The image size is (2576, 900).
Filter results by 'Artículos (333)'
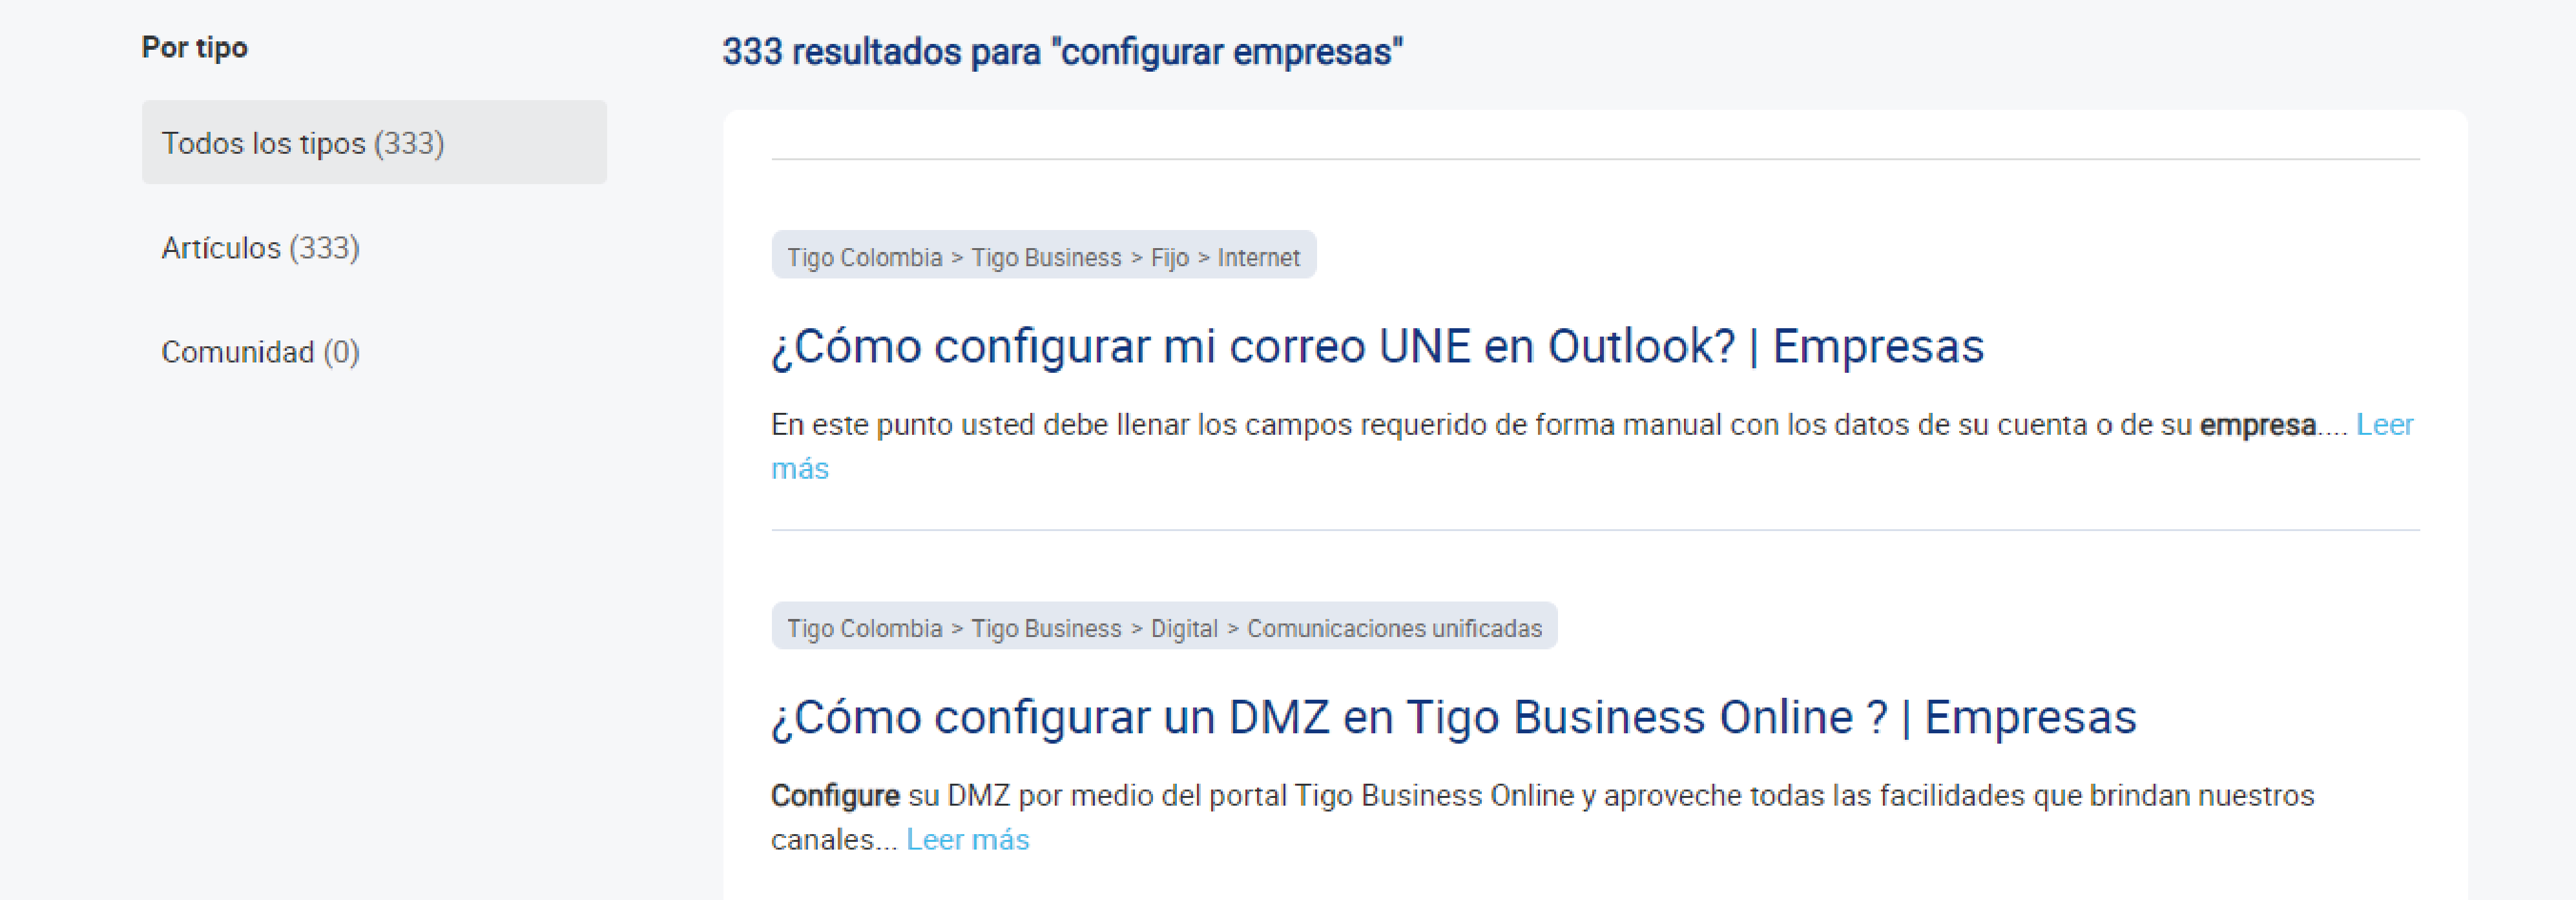(x=261, y=247)
